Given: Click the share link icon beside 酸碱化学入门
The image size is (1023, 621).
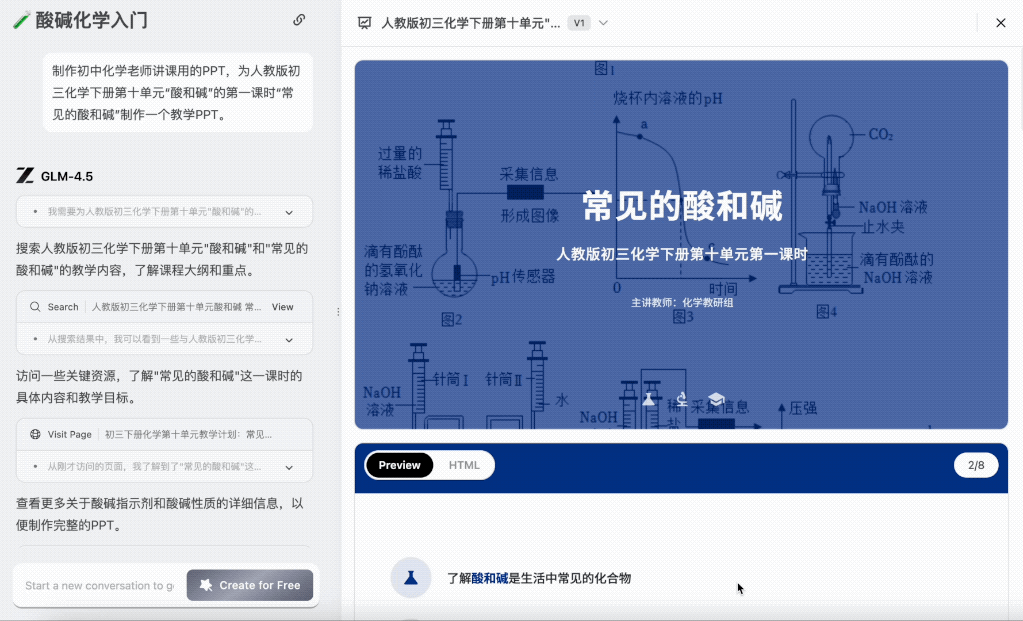Looking at the screenshot, I should [299, 20].
